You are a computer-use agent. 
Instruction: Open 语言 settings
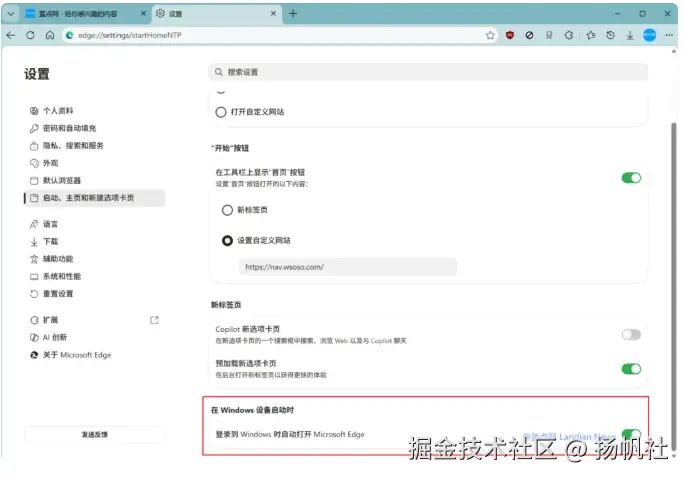(x=94, y=224)
